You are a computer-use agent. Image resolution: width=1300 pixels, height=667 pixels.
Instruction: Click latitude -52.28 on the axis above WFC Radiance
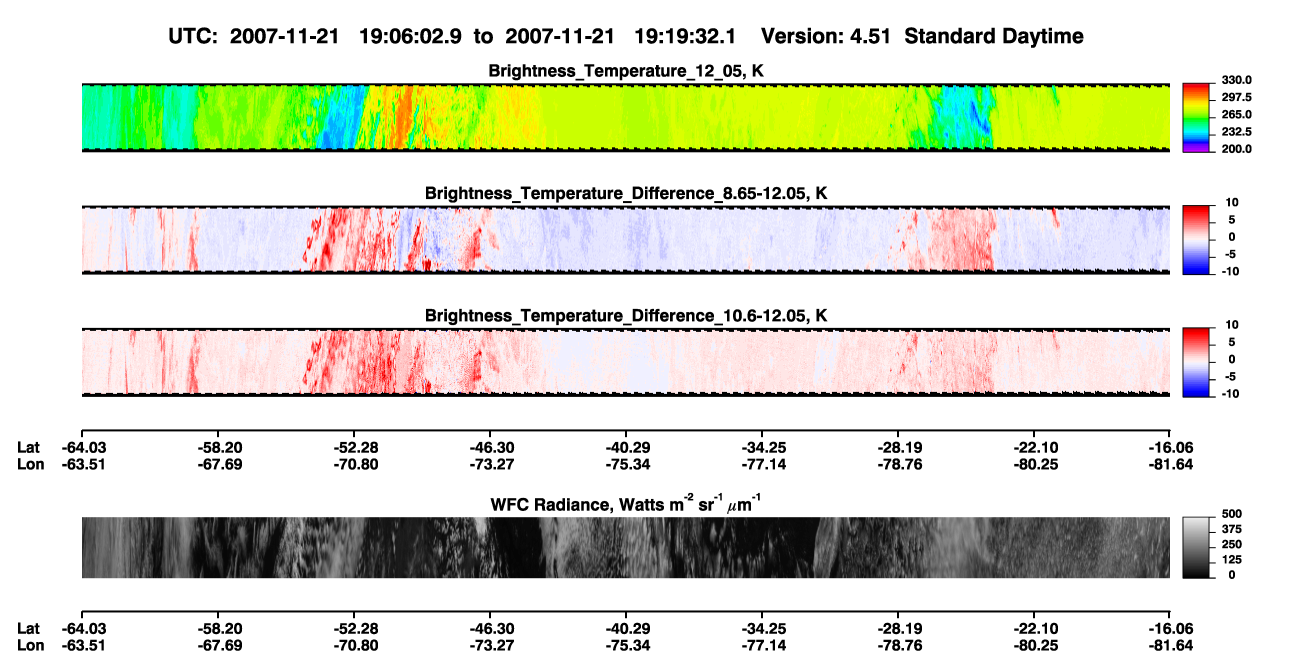[x=355, y=448]
